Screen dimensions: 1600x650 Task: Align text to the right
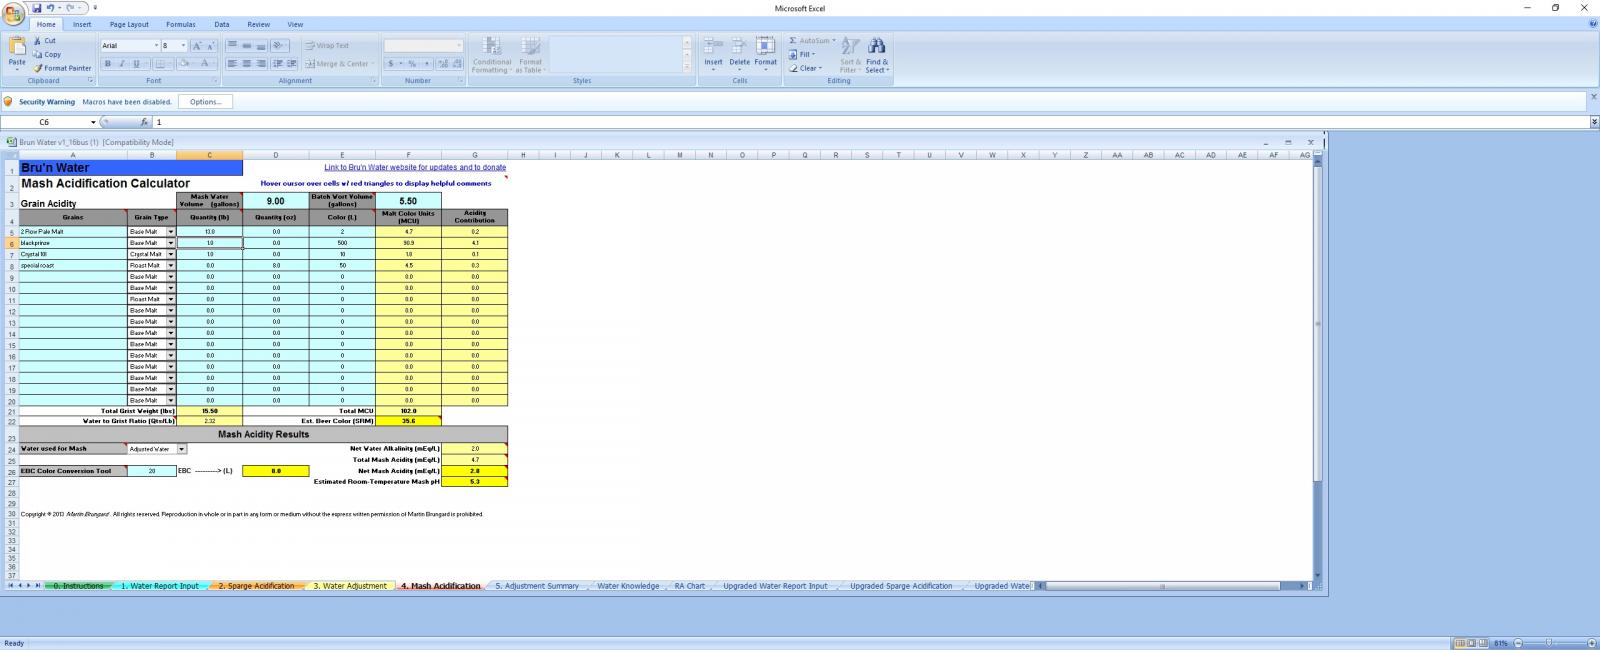(261, 64)
